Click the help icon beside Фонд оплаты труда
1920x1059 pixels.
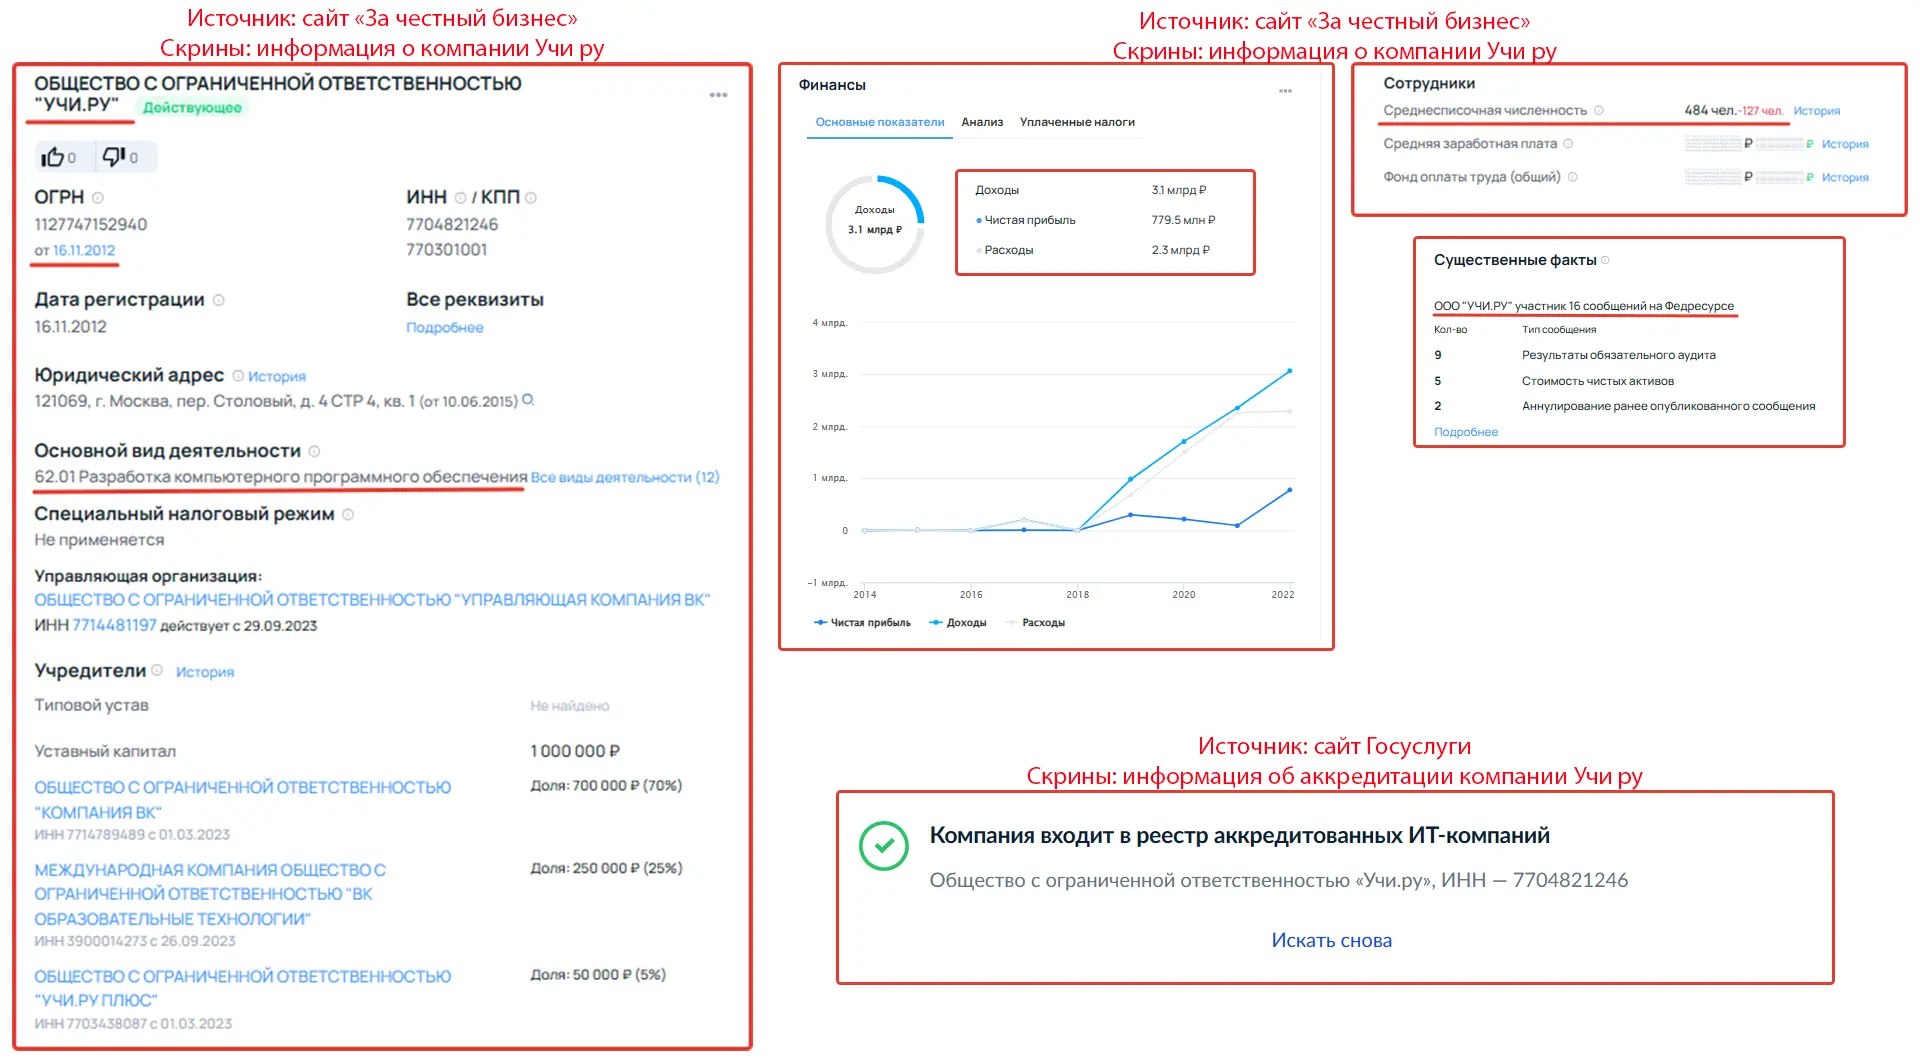pyautogui.click(x=1572, y=176)
